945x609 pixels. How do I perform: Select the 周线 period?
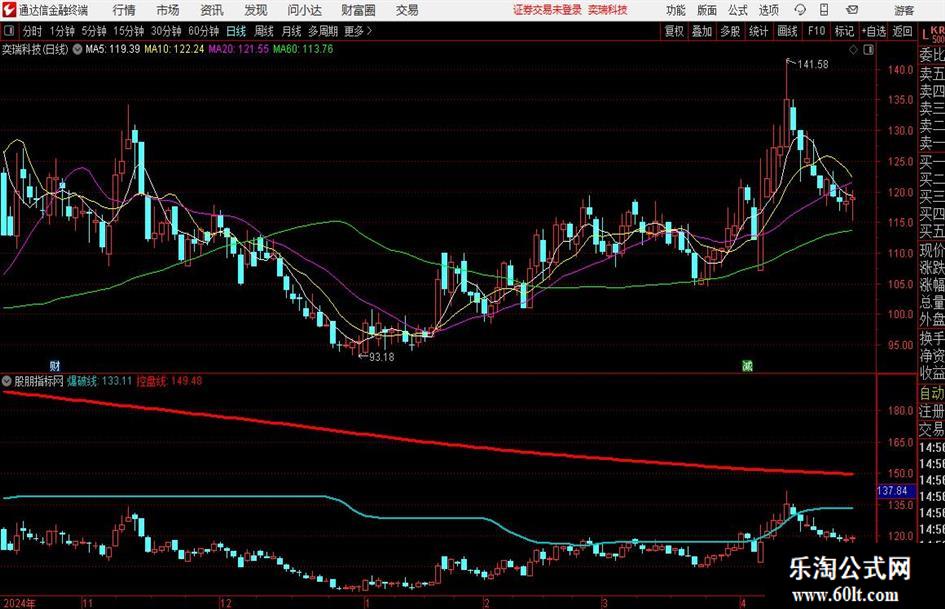(263, 31)
